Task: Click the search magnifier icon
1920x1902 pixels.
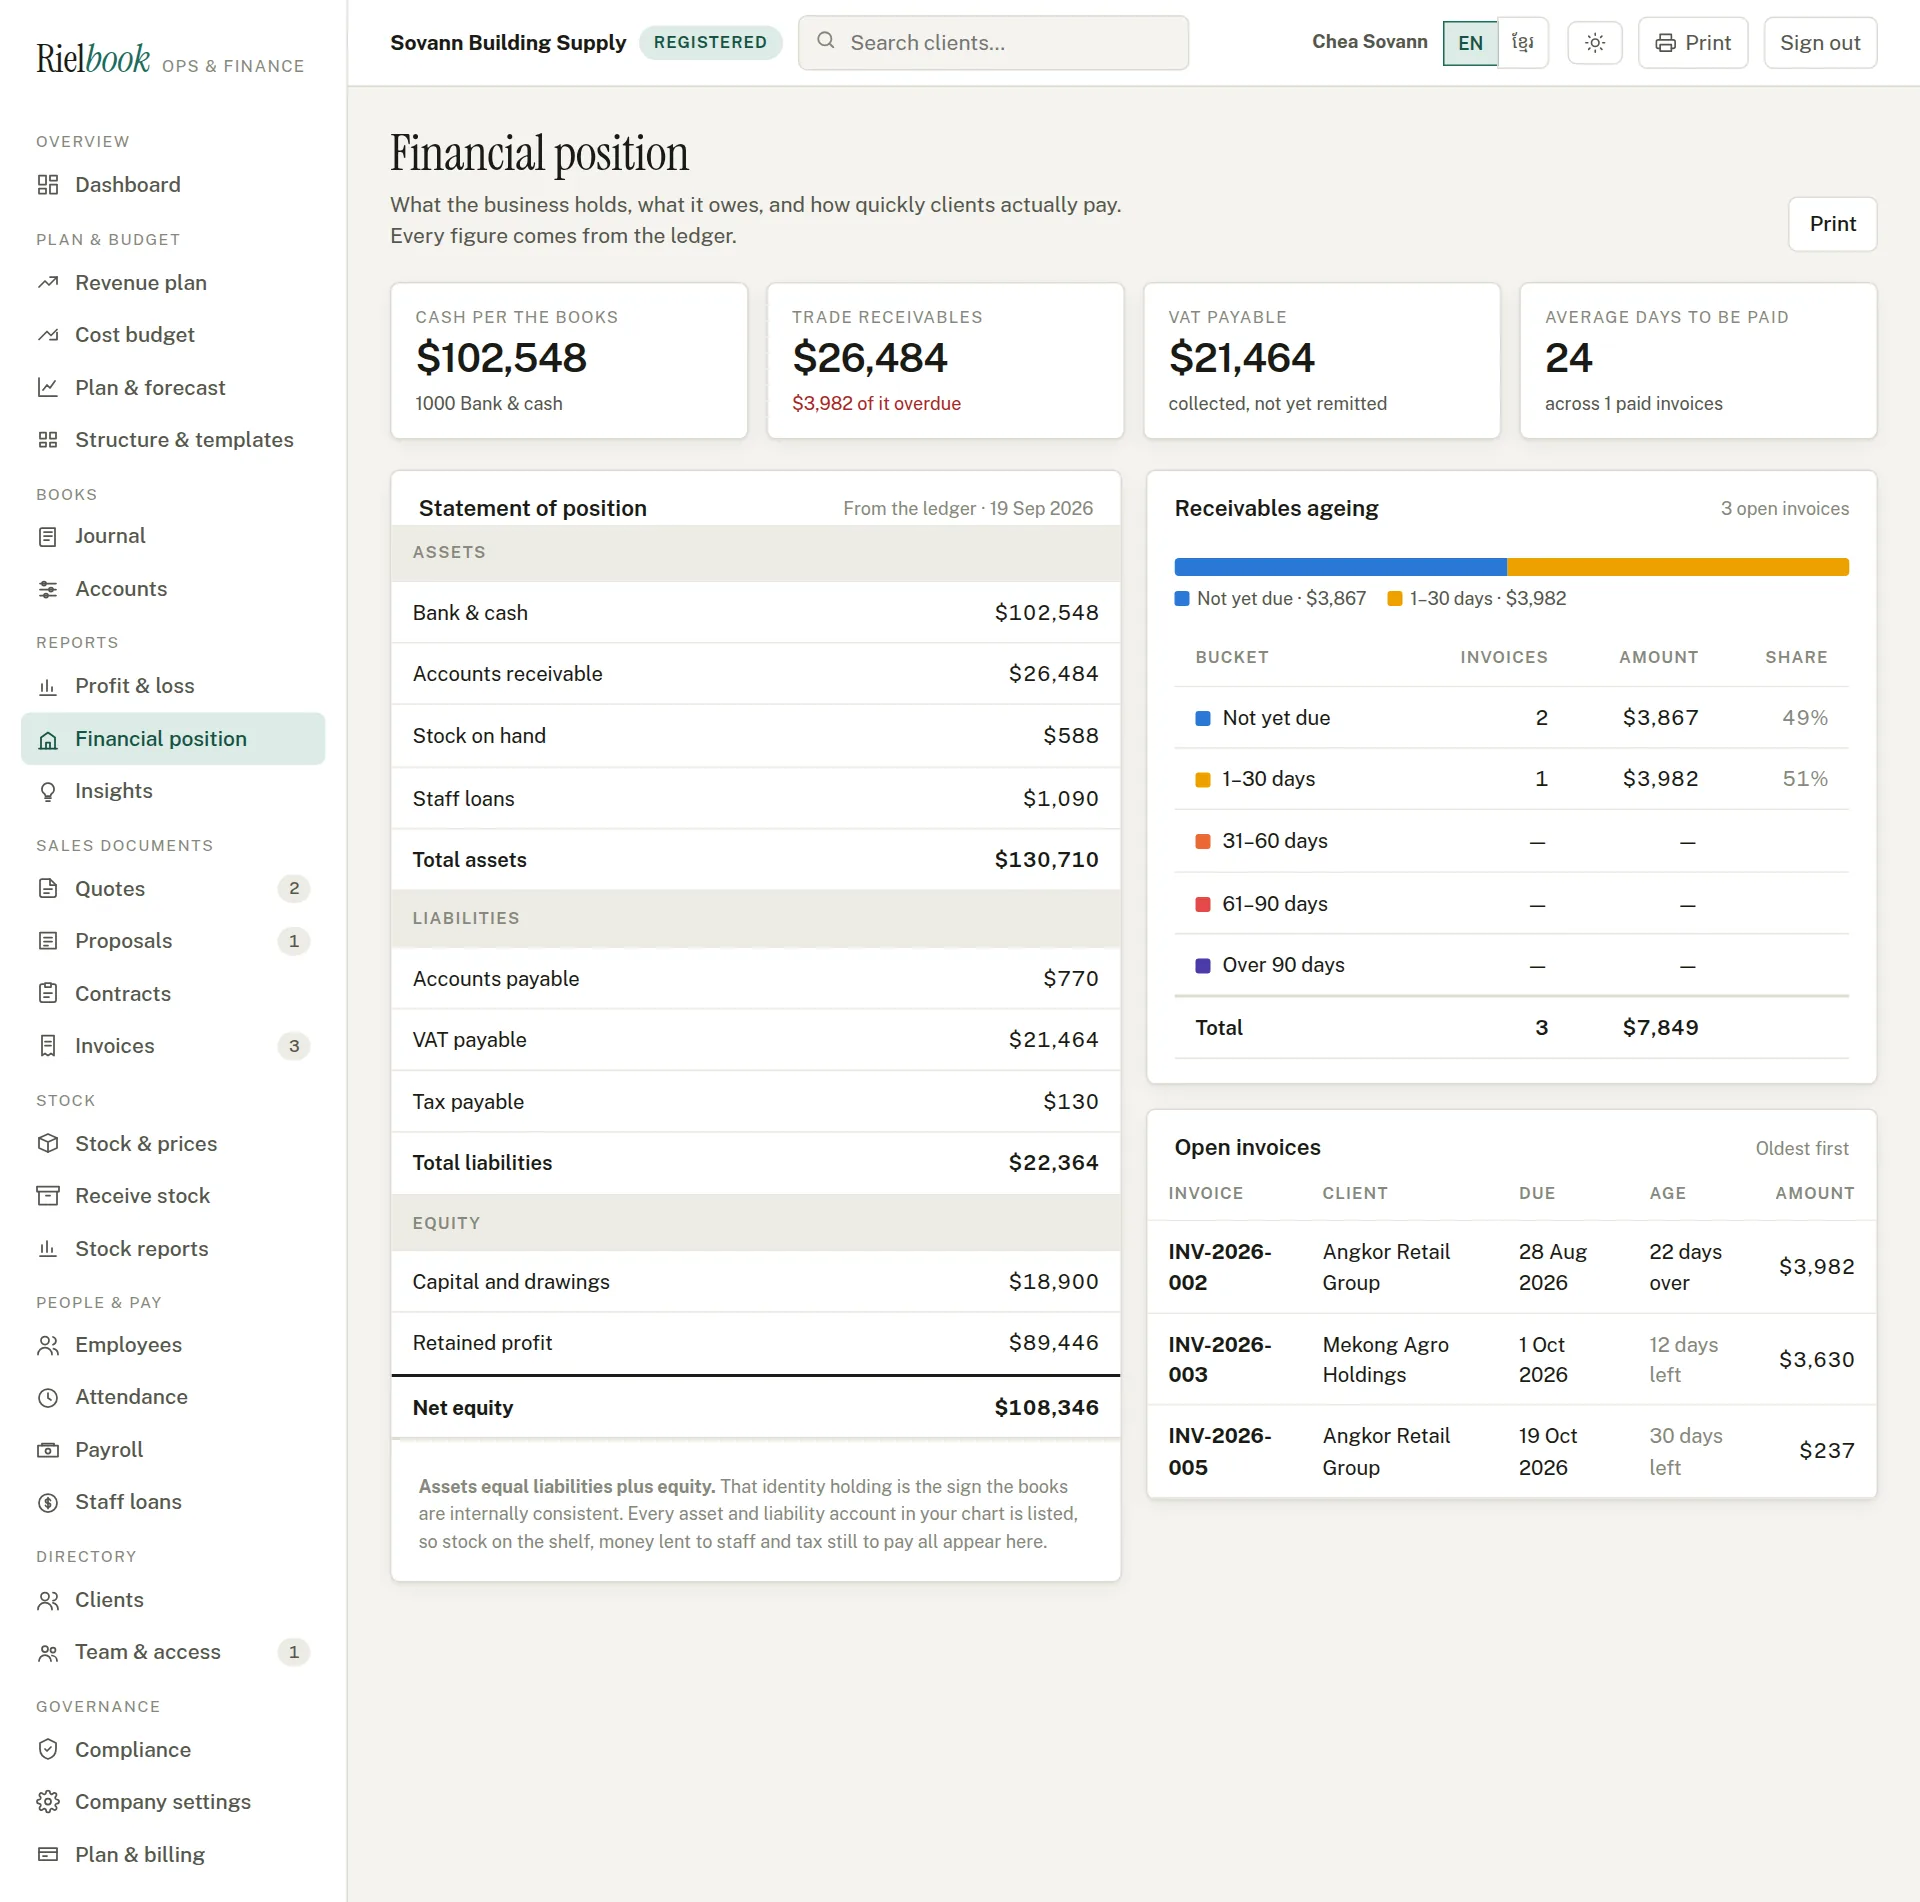Action: tap(826, 41)
